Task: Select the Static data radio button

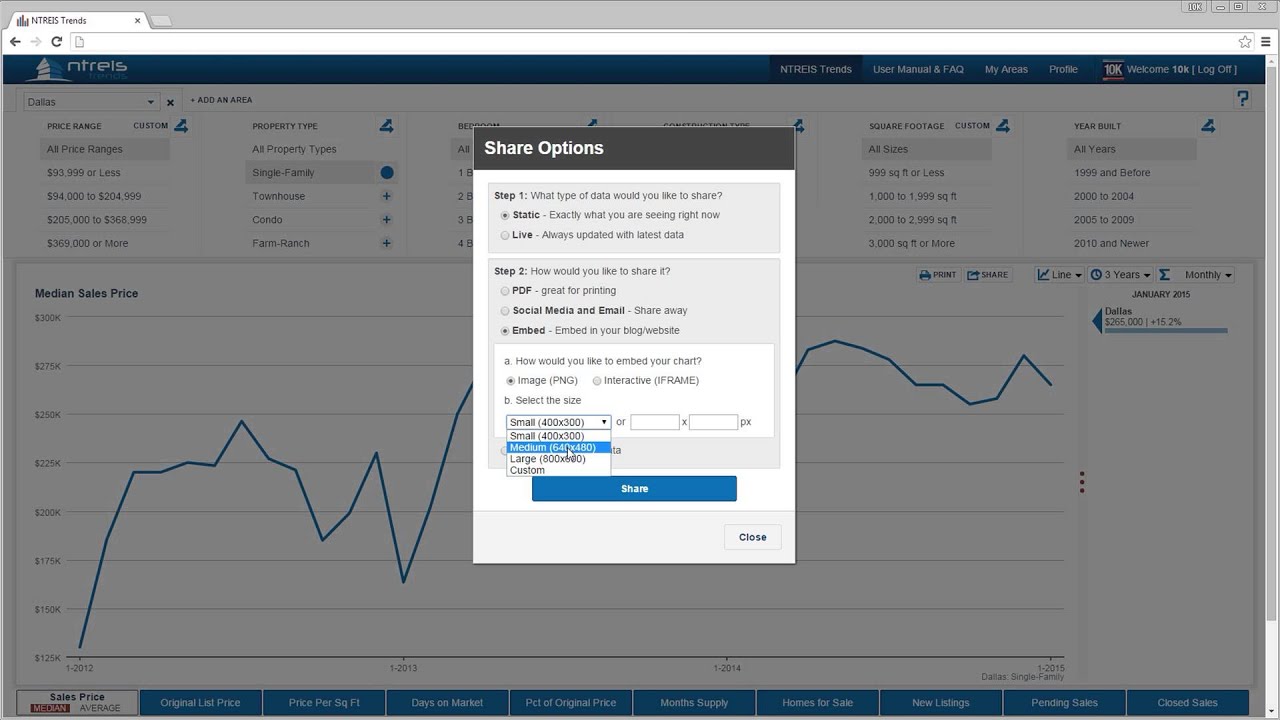Action: [505, 215]
